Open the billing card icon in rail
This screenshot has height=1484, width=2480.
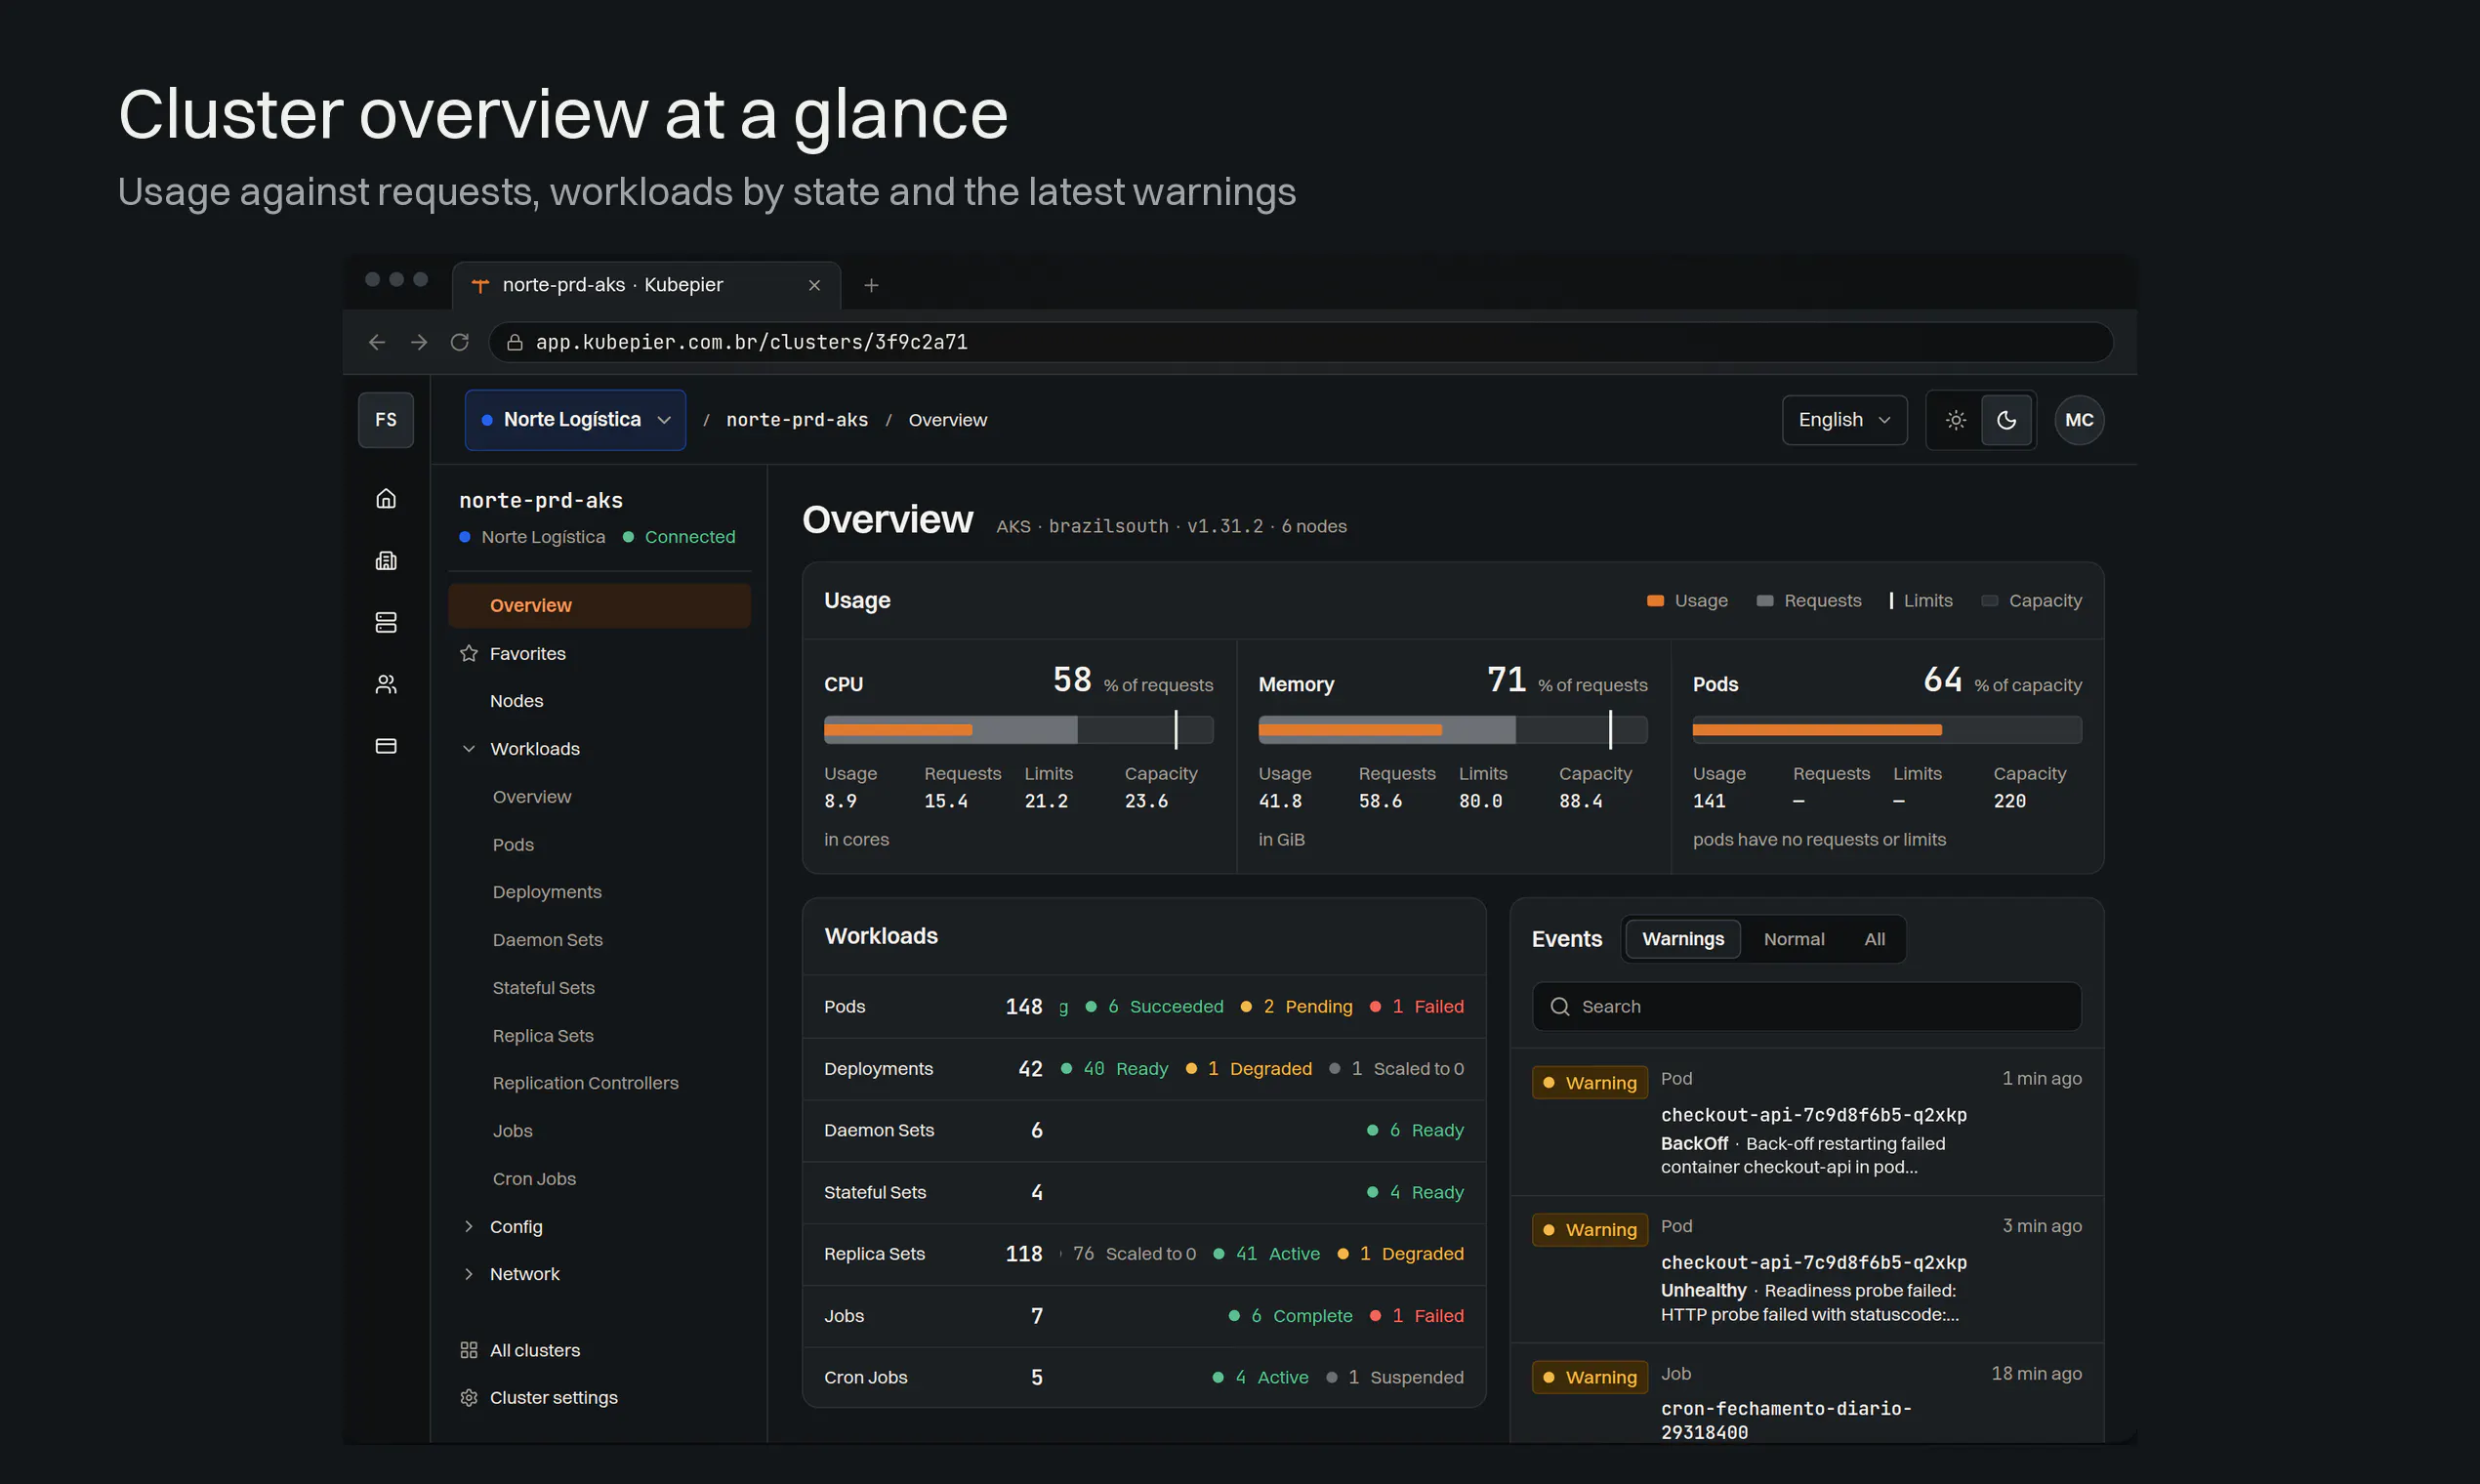tap(386, 746)
